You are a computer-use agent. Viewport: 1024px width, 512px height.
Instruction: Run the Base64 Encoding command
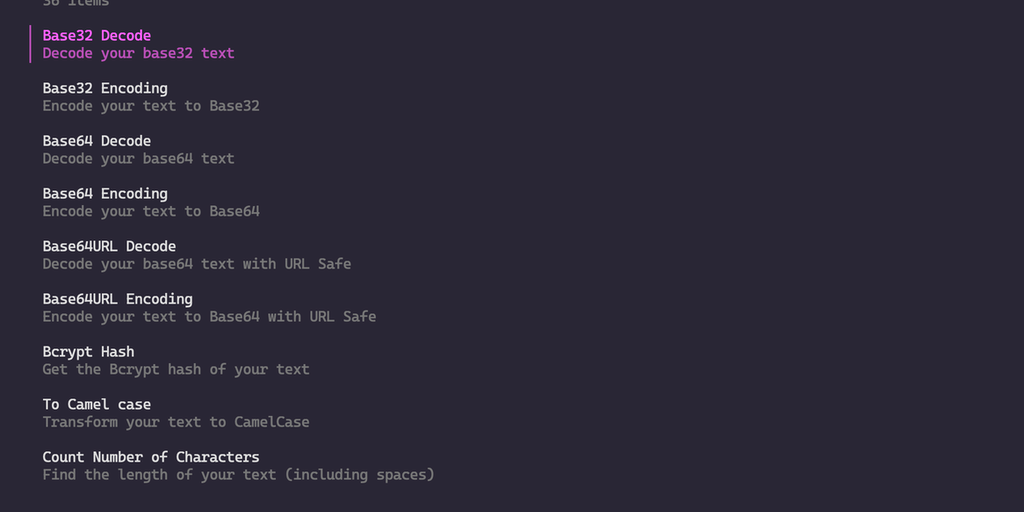point(105,194)
